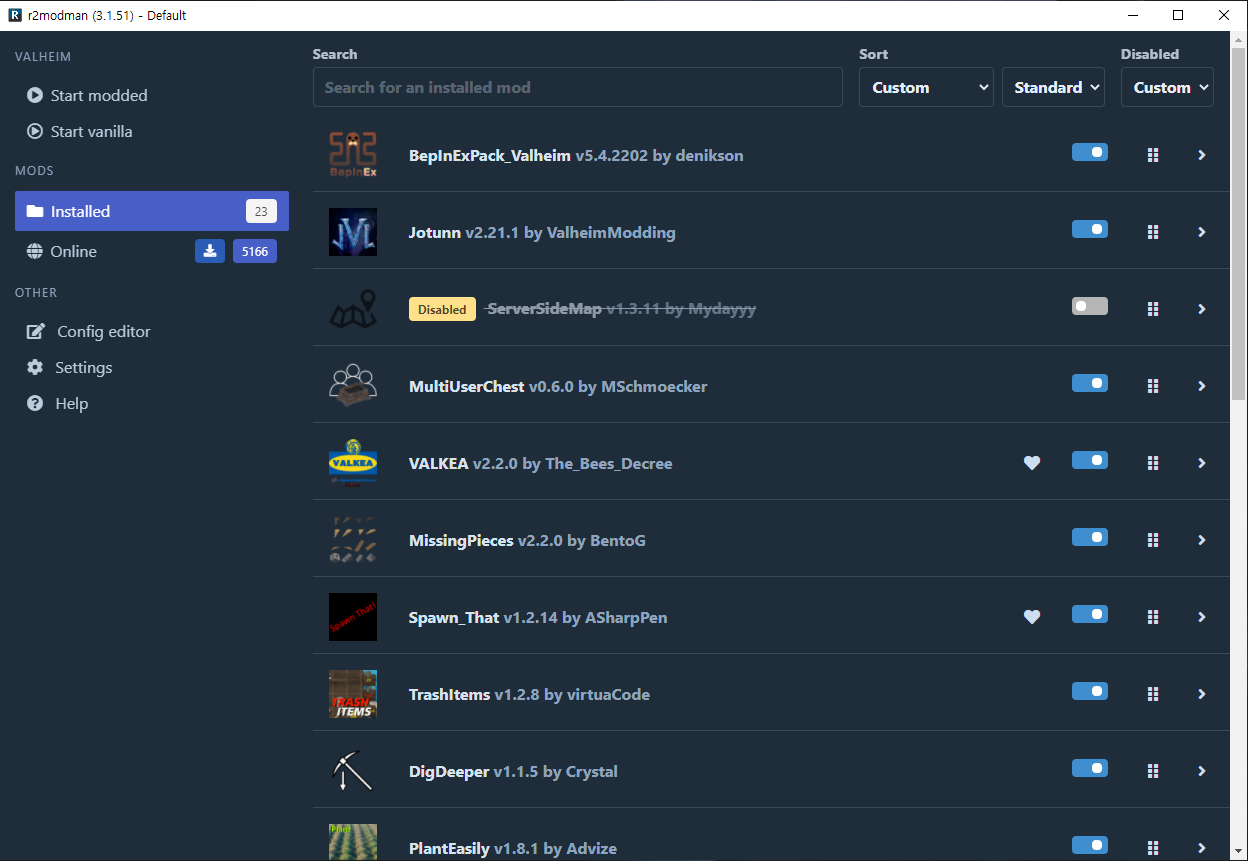The width and height of the screenshot is (1248, 861).
Task: Disable the MultiUserChest mod toggle
Action: 1090,383
